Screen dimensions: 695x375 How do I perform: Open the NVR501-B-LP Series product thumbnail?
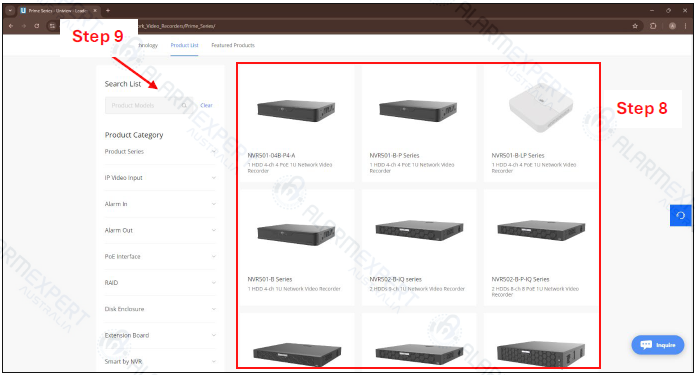[541, 109]
